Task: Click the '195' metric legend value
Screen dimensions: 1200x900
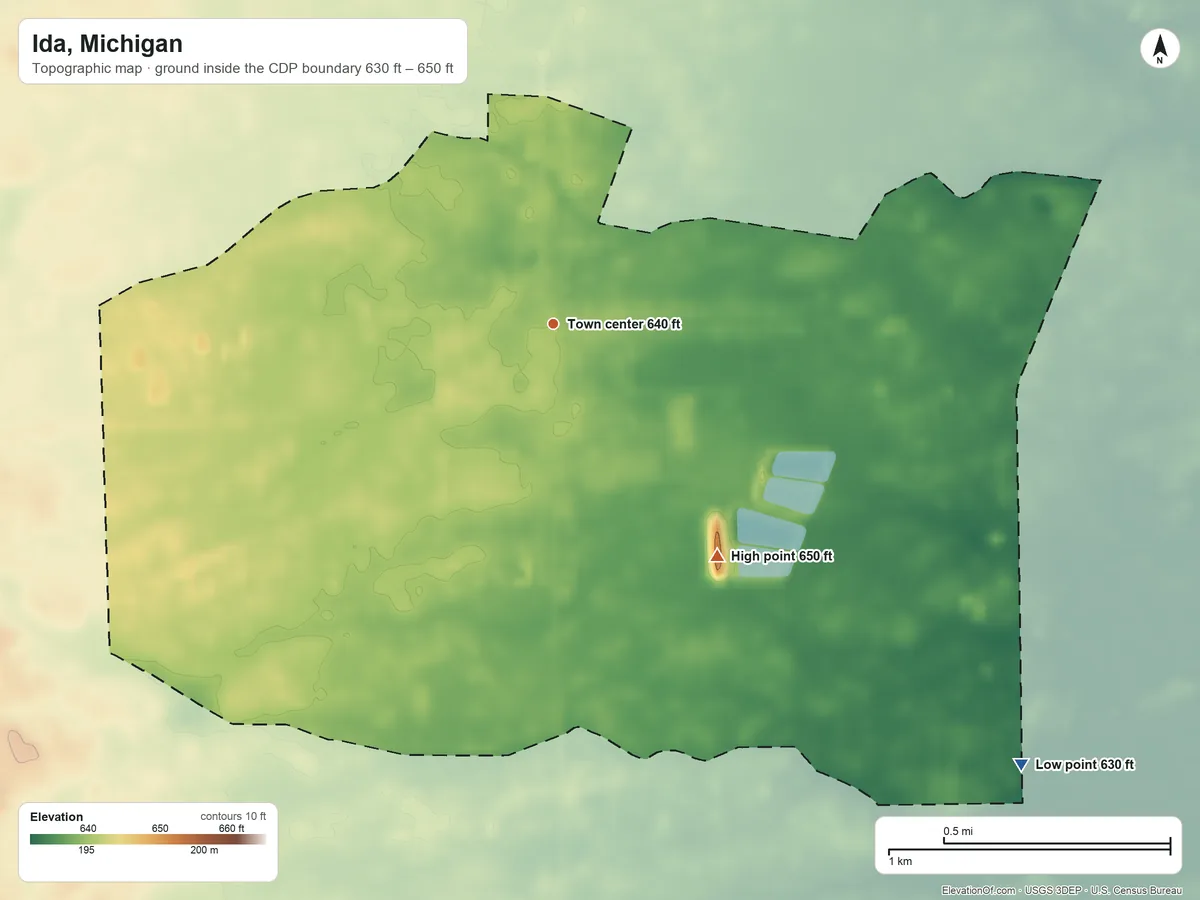Action: click(86, 850)
